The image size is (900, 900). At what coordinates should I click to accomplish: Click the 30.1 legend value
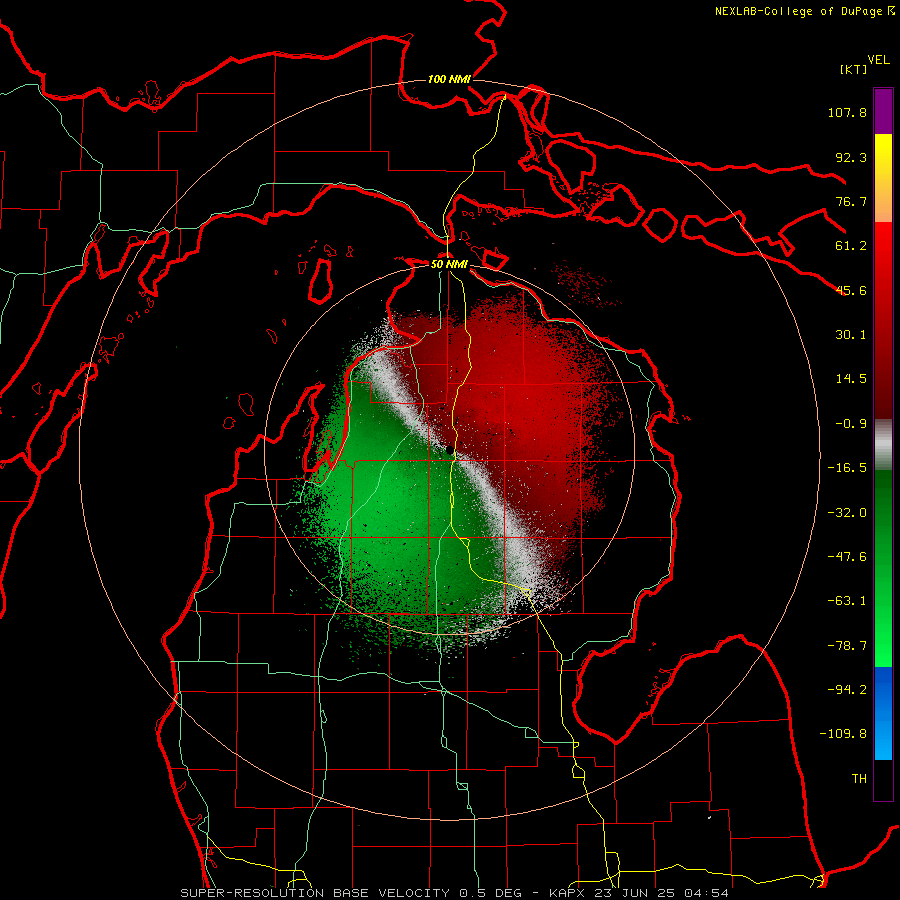click(851, 335)
